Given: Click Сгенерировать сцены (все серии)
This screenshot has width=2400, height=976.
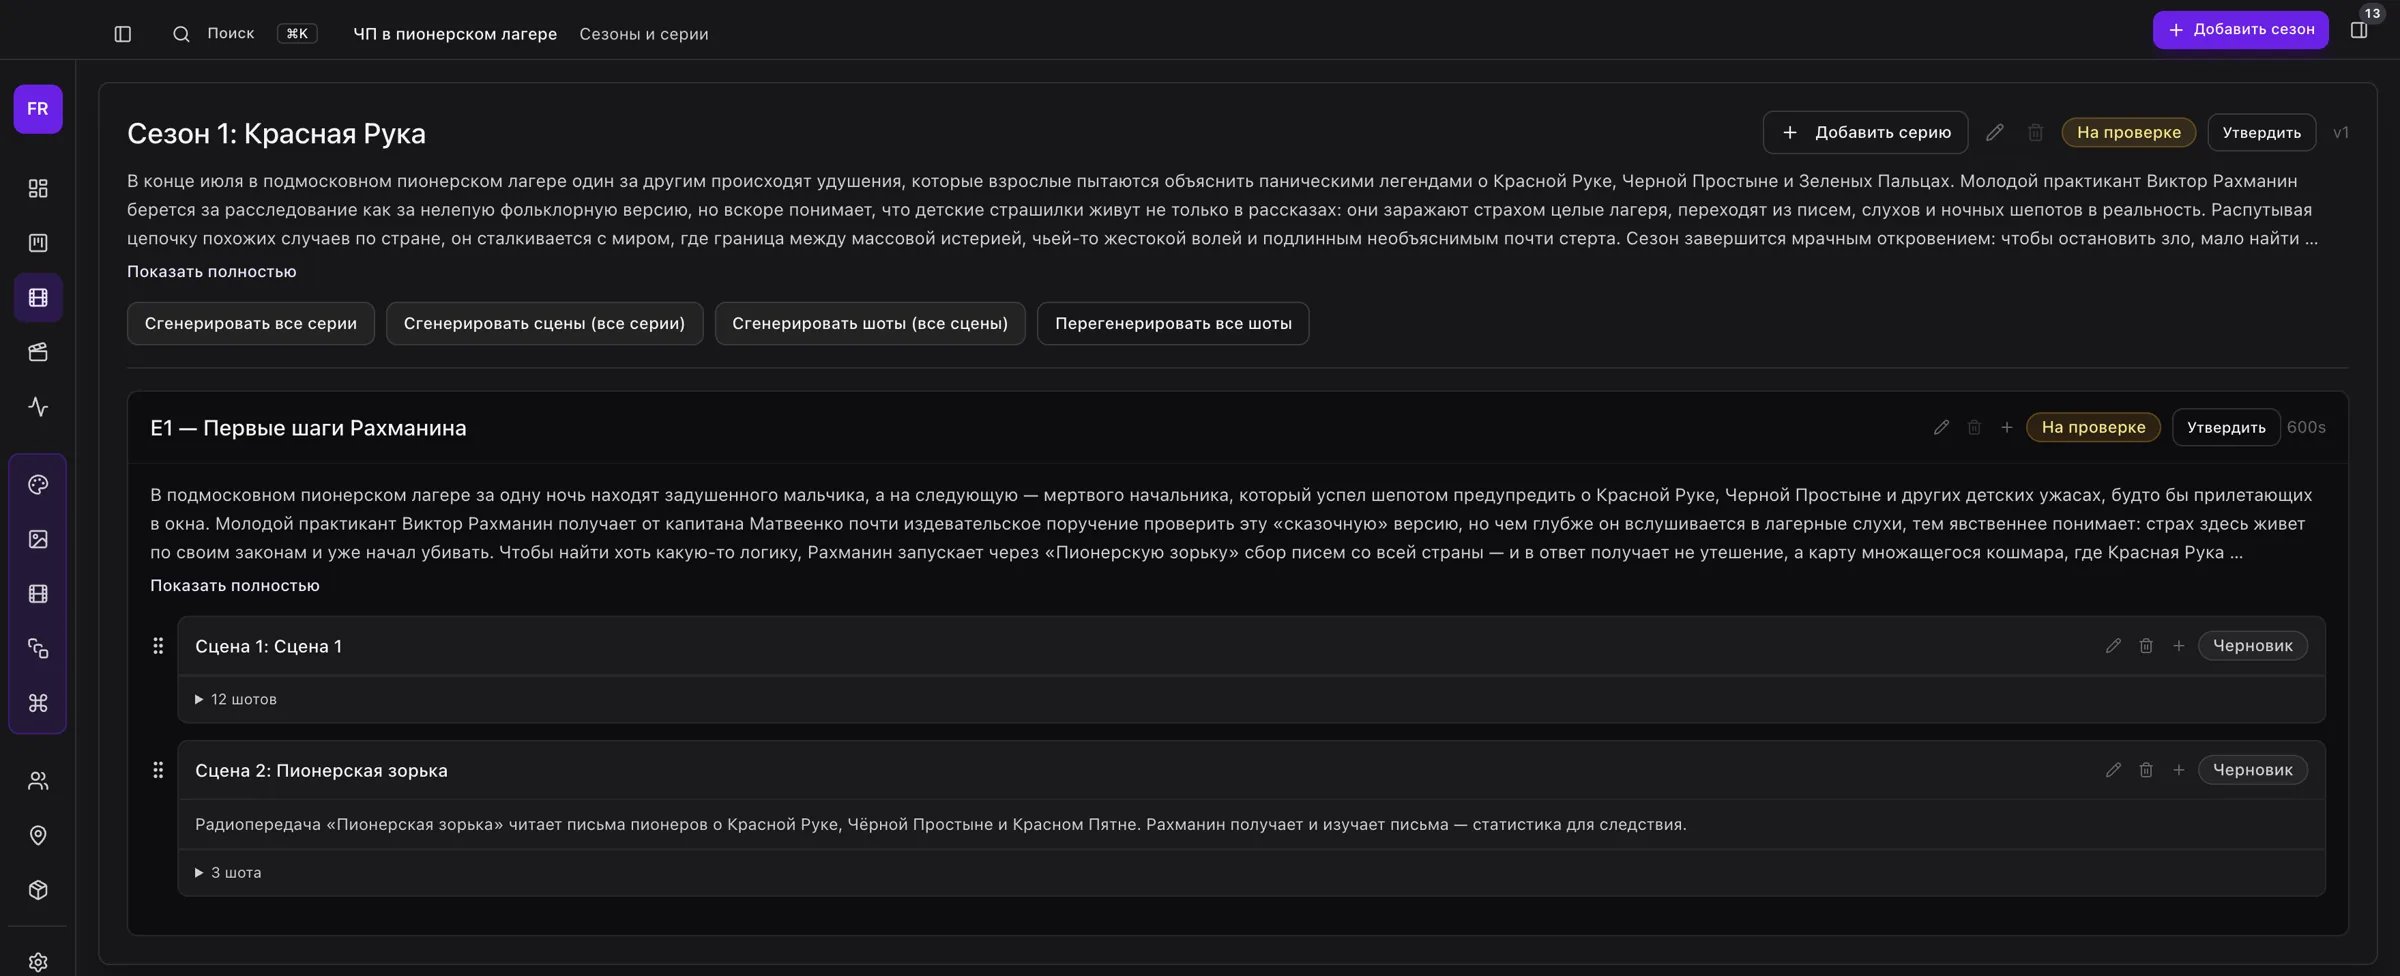Looking at the screenshot, I should [x=544, y=324].
